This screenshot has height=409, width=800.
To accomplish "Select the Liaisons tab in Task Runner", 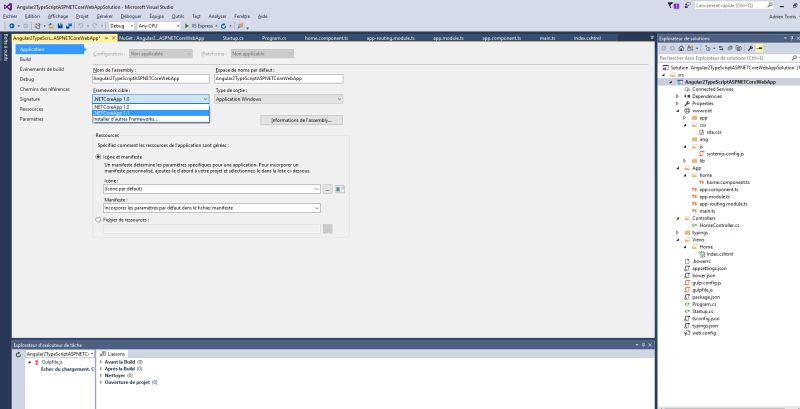I will click(x=113, y=354).
